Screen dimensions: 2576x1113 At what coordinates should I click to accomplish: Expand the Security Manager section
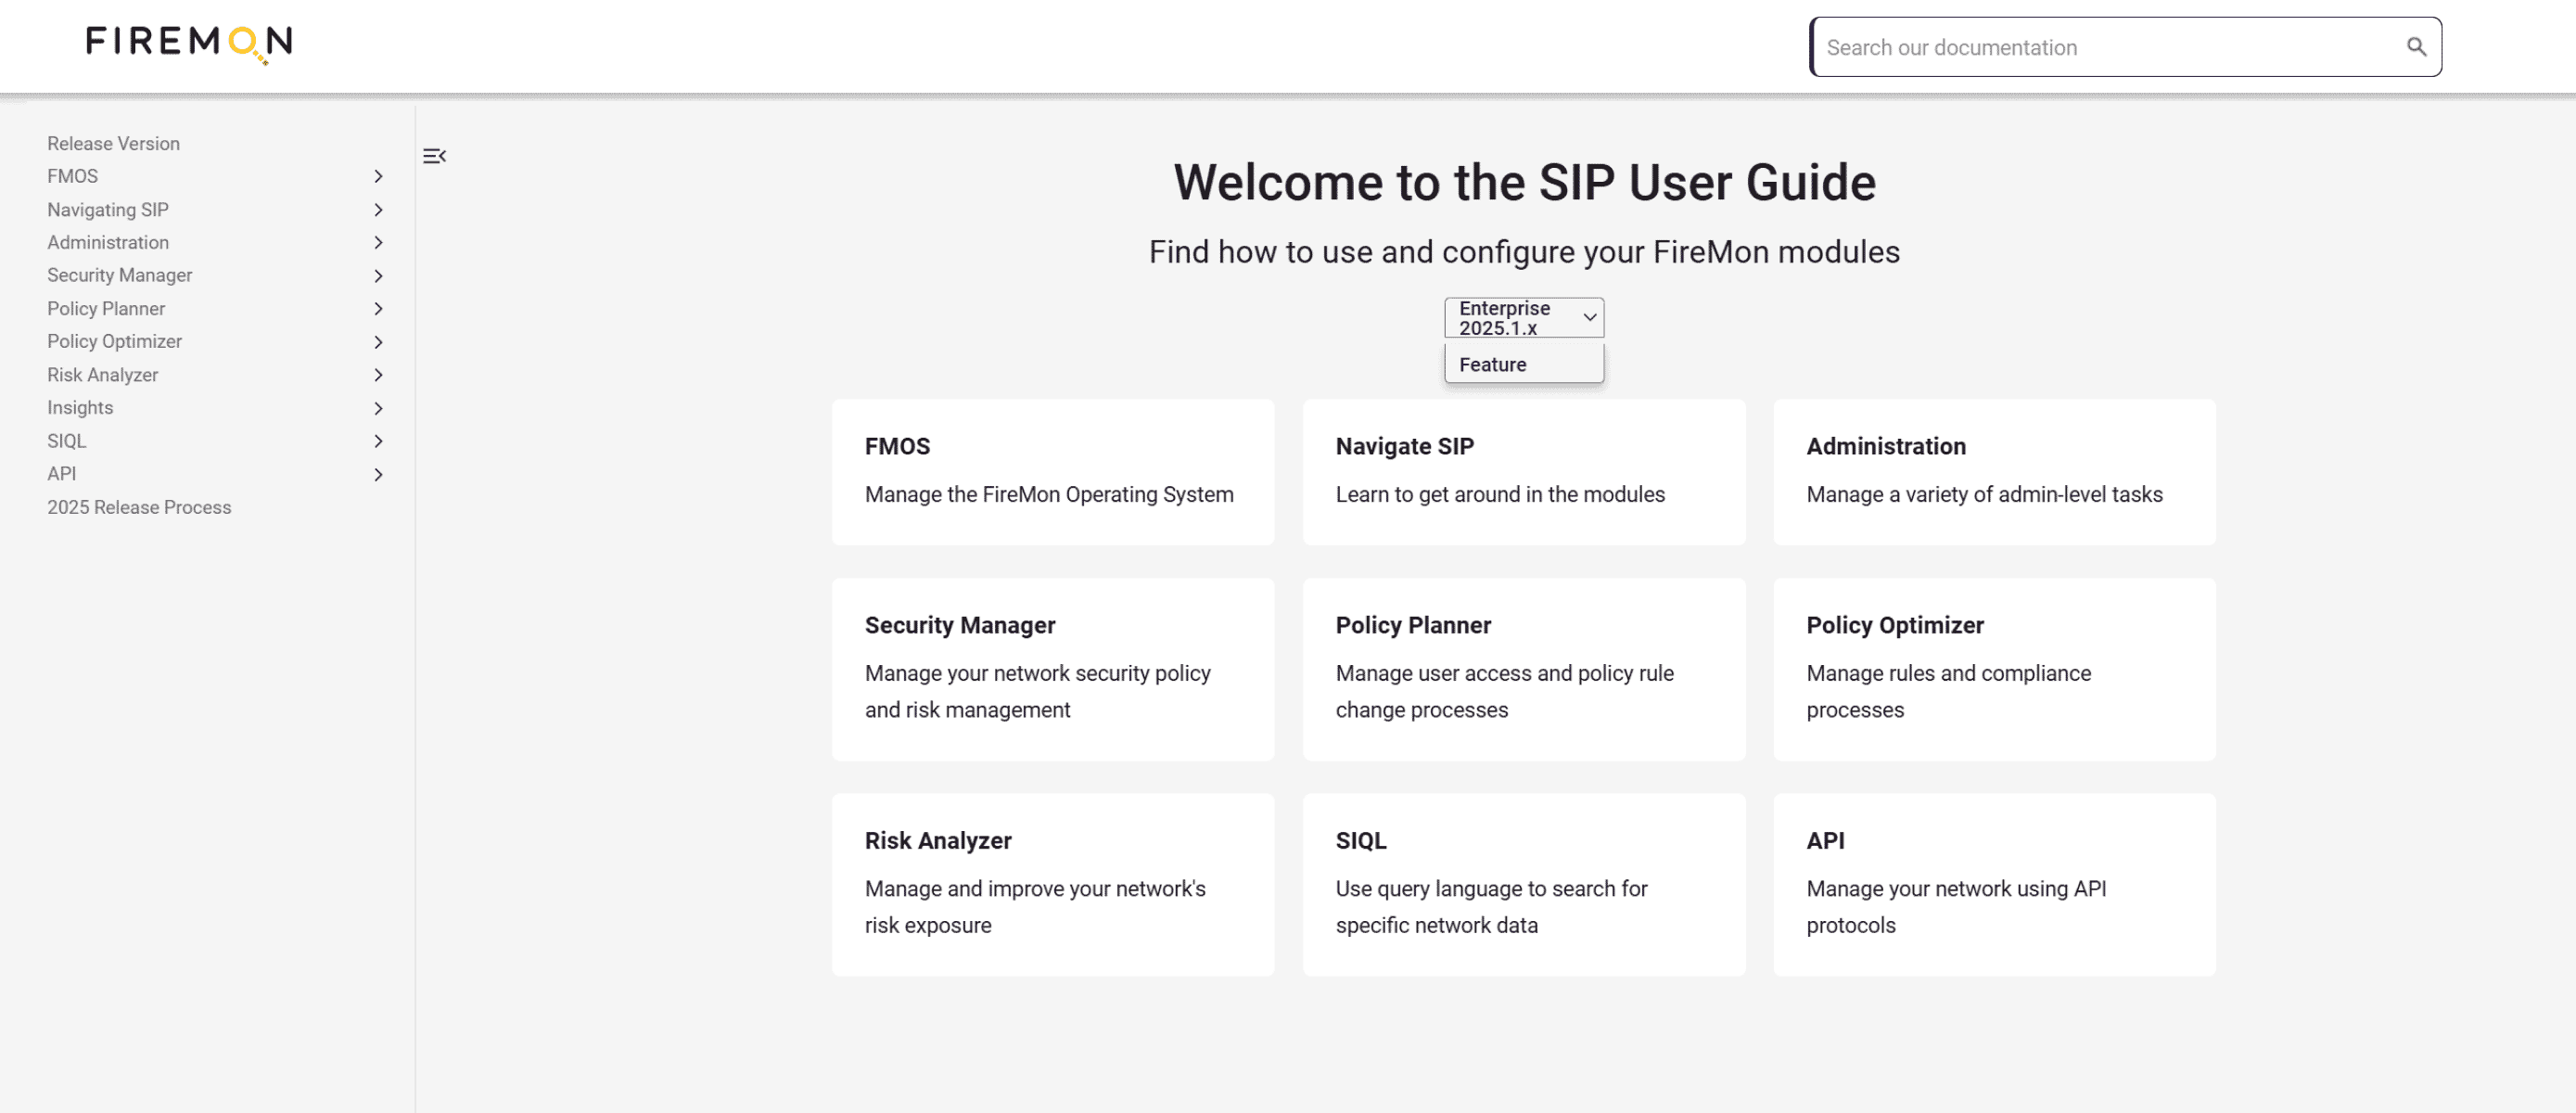[378, 276]
